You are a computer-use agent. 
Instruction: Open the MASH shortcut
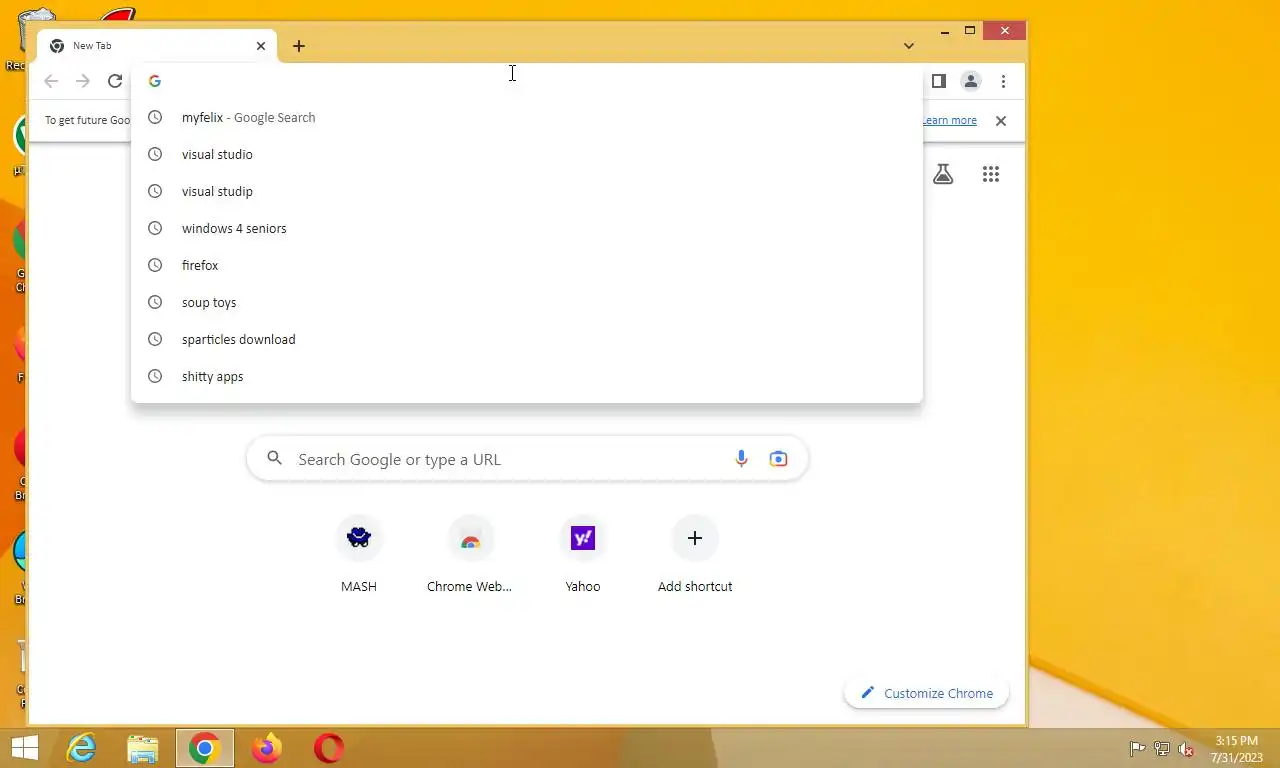pos(359,555)
